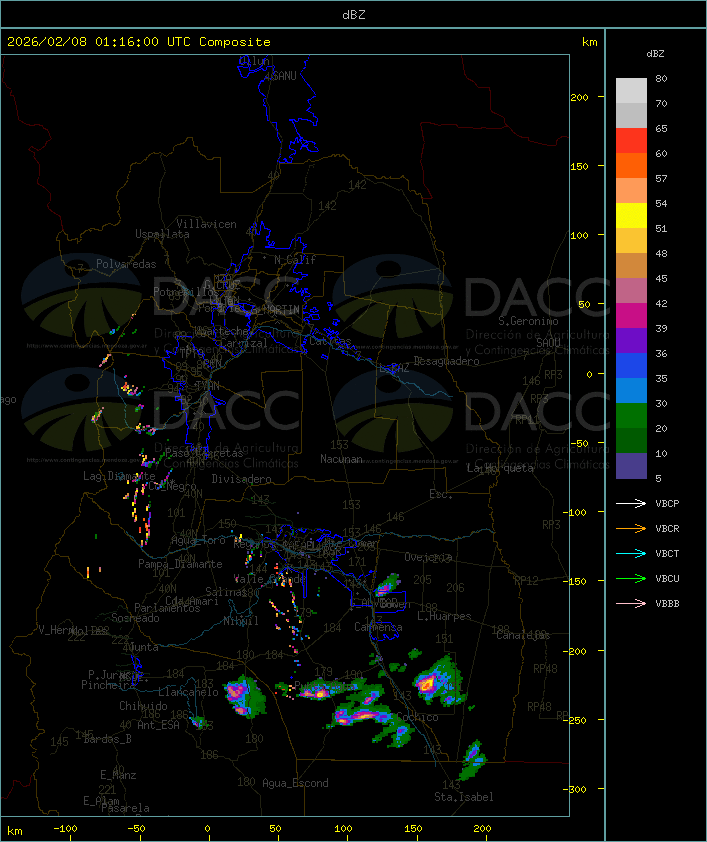Click the orange VBCR arrow icon
Screen dimensions: 707x842
[631, 528]
